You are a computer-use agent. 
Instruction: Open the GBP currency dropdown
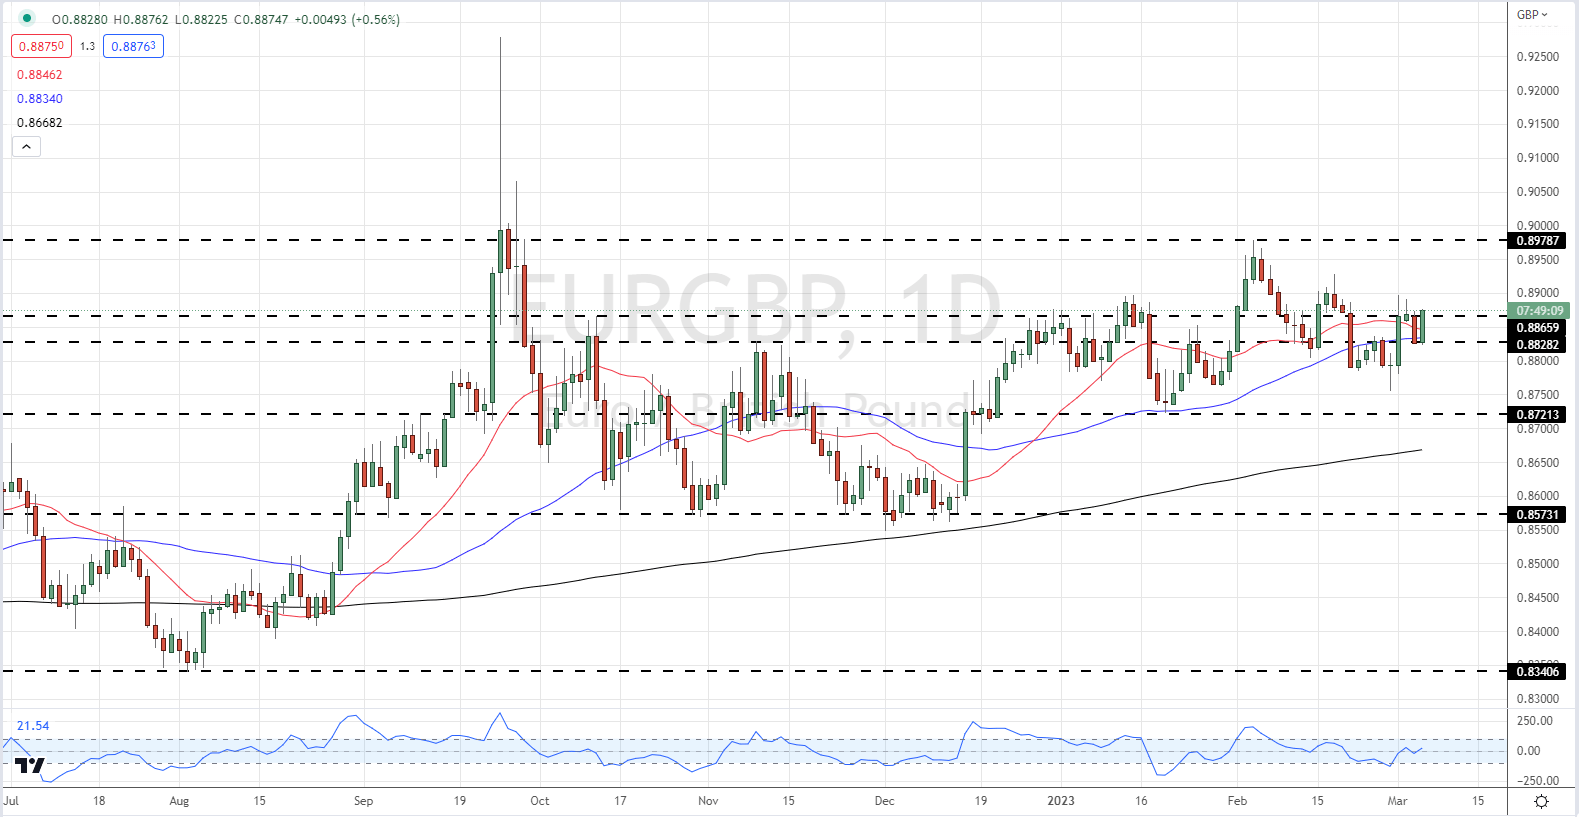click(1532, 15)
